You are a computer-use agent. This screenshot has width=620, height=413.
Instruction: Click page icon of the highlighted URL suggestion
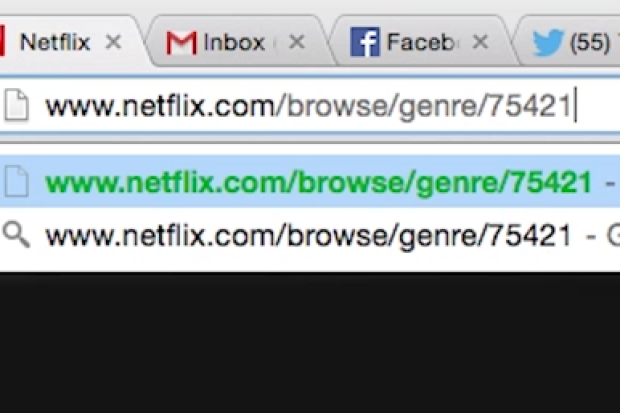pyautogui.click(x=17, y=182)
